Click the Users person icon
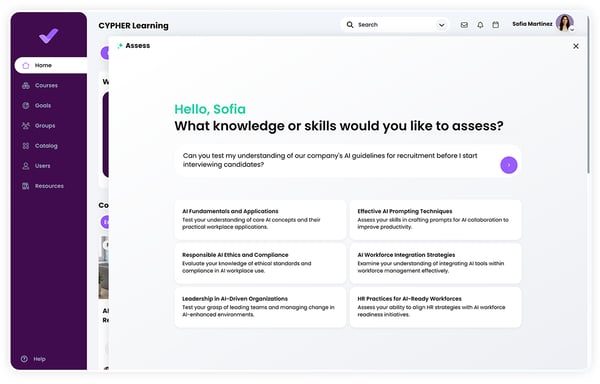Image resolution: width=600 pixels, height=384 pixels. pos(26,166)
